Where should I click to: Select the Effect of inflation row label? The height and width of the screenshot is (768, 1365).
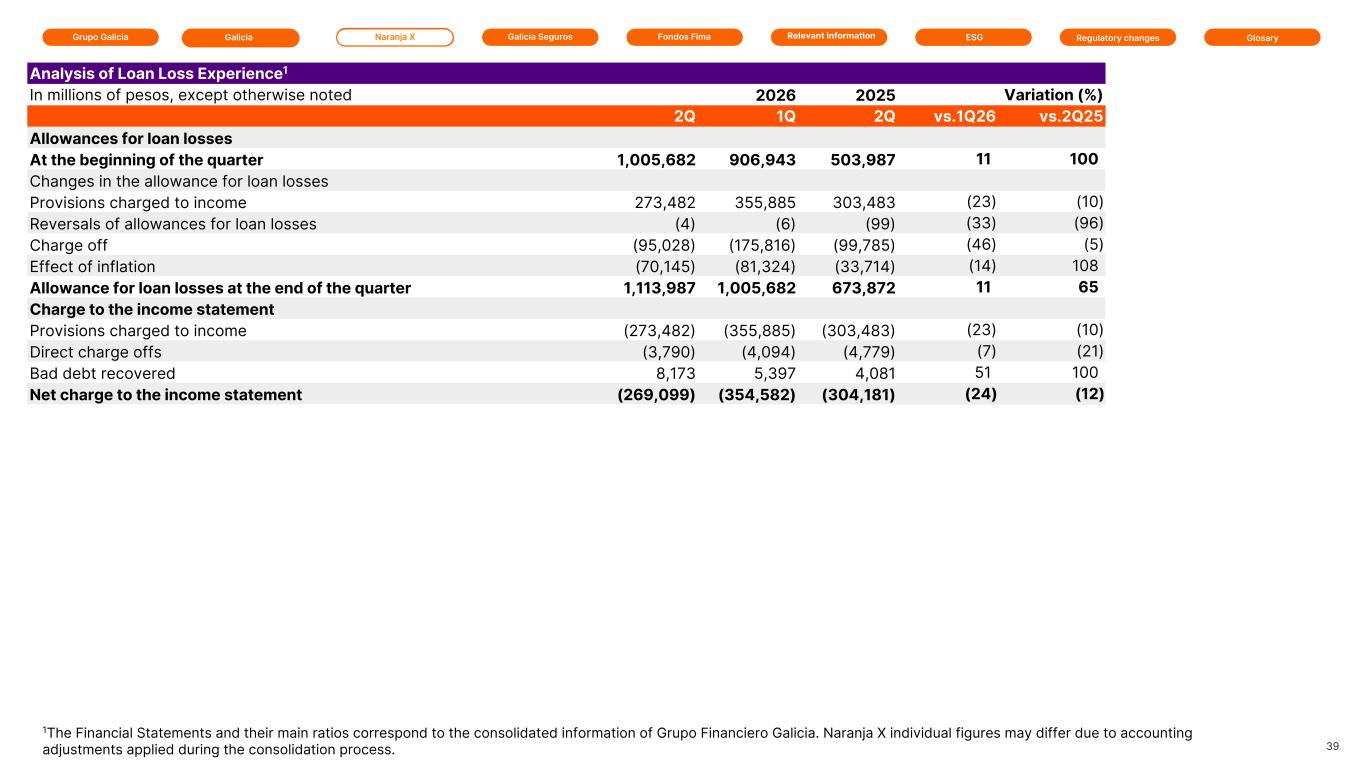tap(93, 267)
